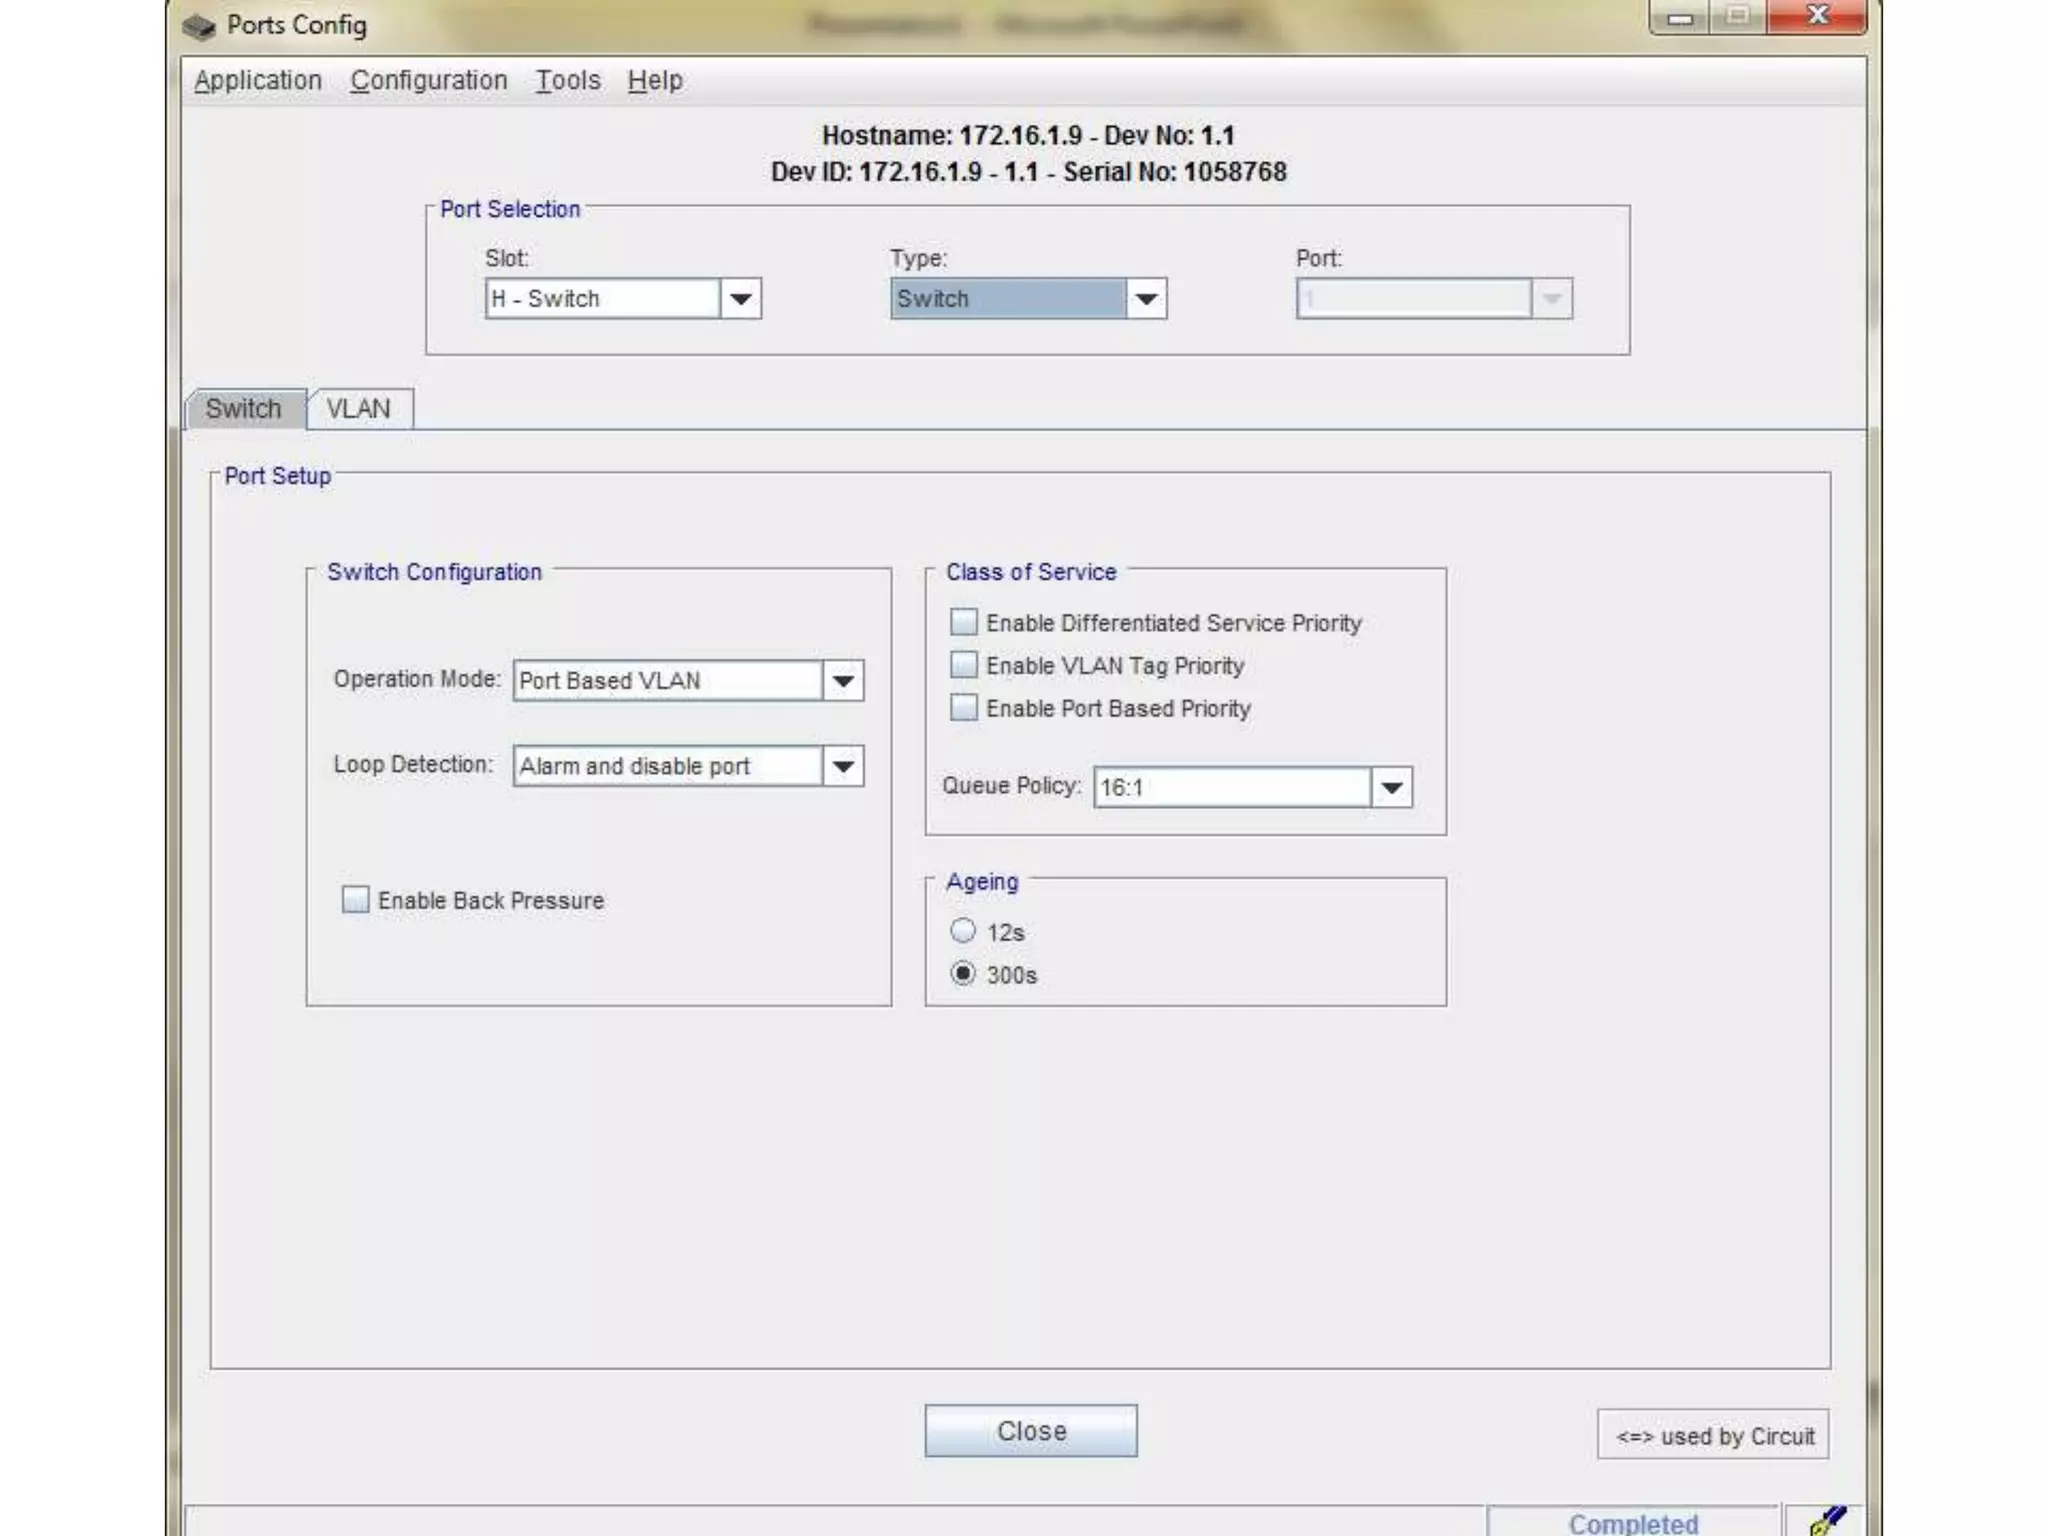
Task: Expand the Operation Mode dropdown
Action: coord(843,681)
